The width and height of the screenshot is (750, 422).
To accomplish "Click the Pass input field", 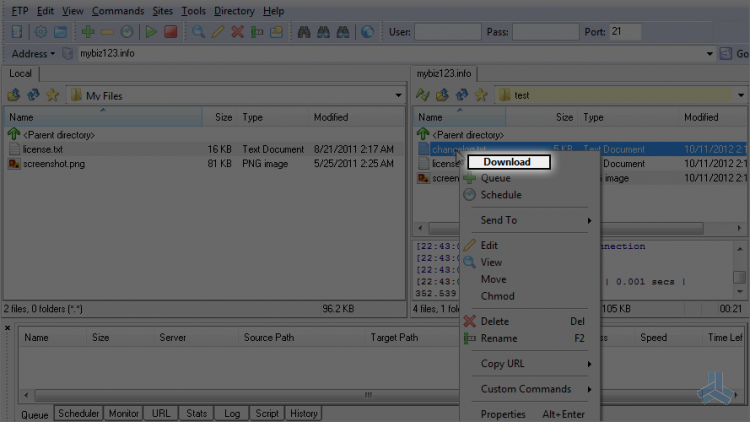I will [x=545, y=32].
